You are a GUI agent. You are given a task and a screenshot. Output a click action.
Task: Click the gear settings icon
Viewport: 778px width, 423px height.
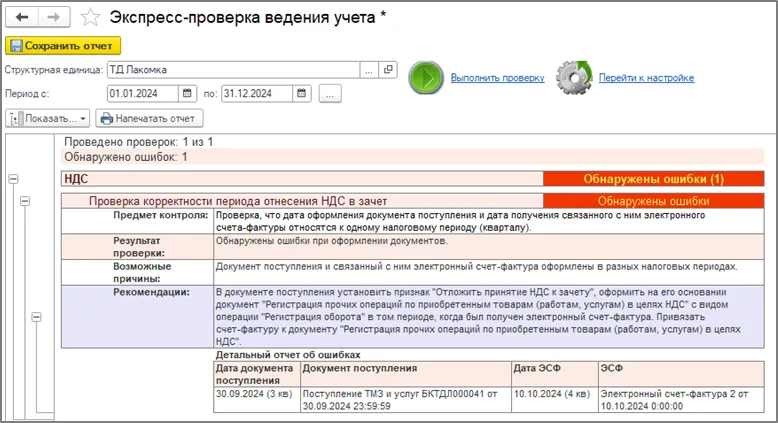[x=574, y=78]
